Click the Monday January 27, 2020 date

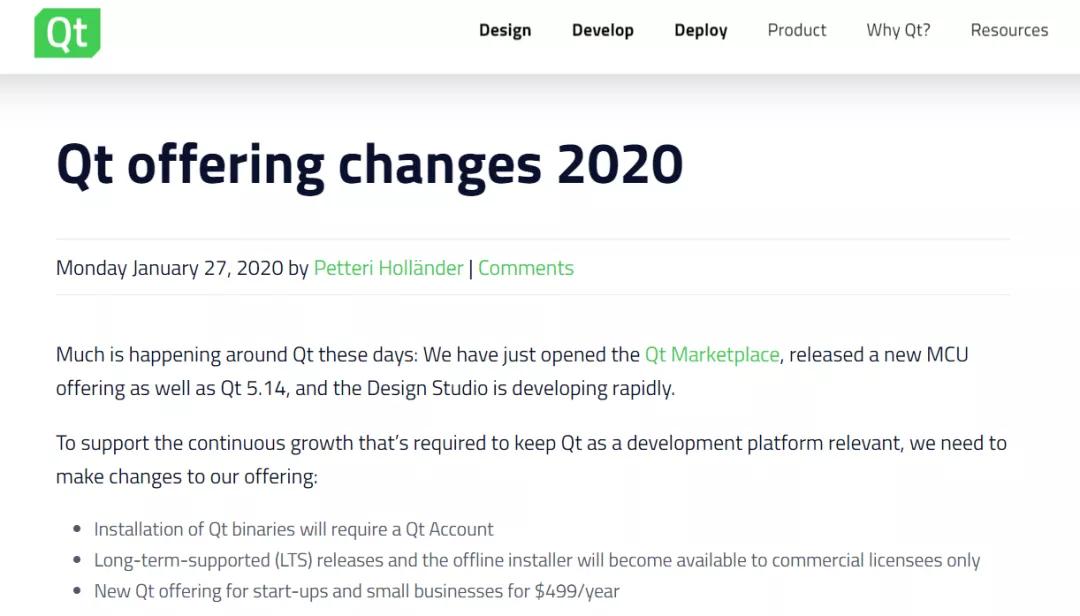(x=170, y=268)
